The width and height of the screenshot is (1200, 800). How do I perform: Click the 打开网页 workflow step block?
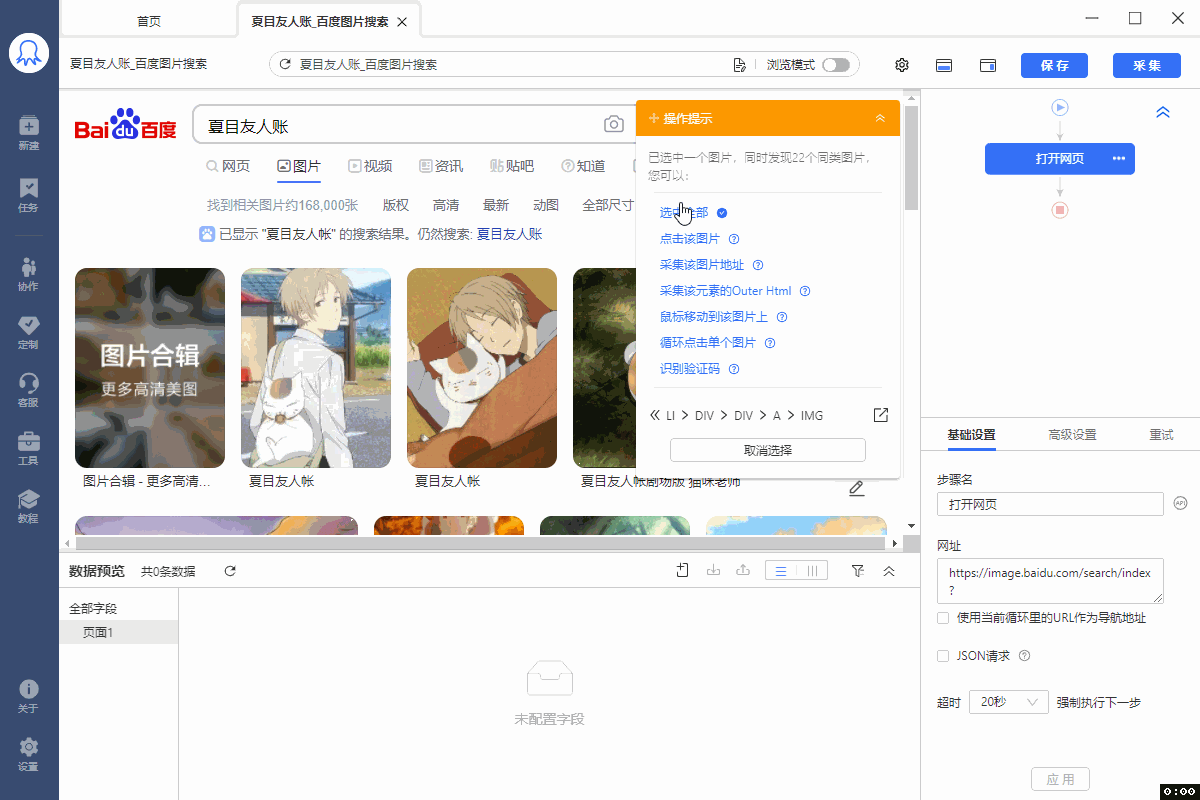[1060, 159]
